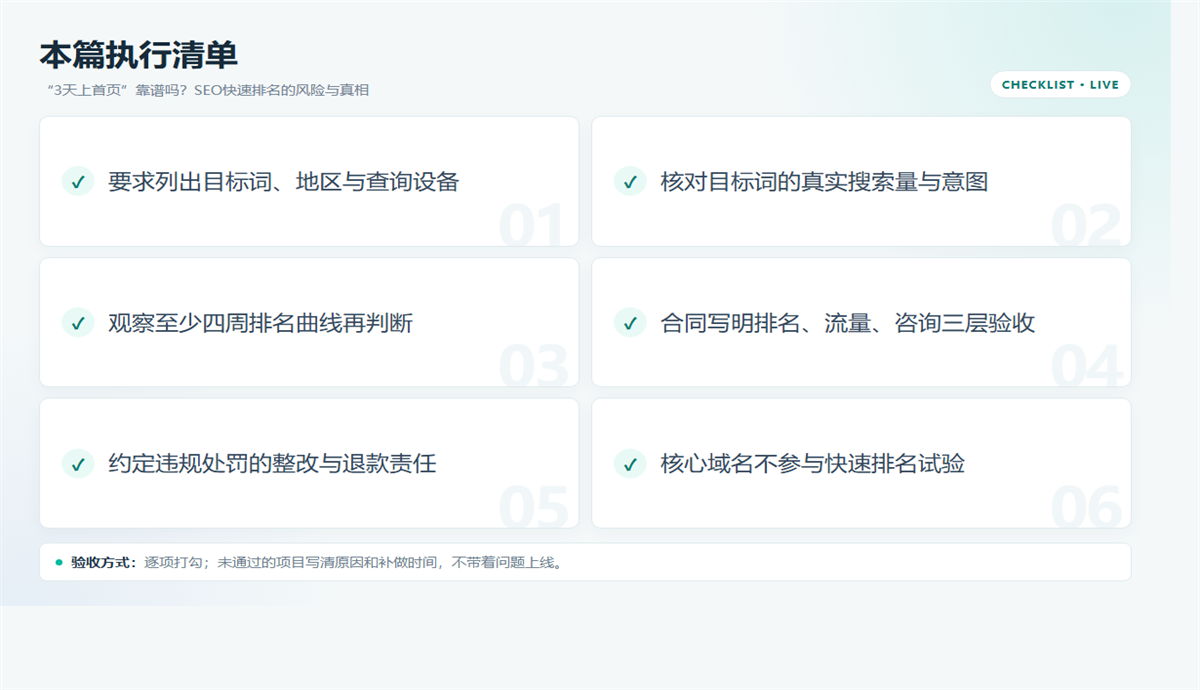Click the checkmark beside 观察至少四周排名曲线再判断
Image resolution: width=1200 pixels, height=690 pixels.
coord(78,322)
